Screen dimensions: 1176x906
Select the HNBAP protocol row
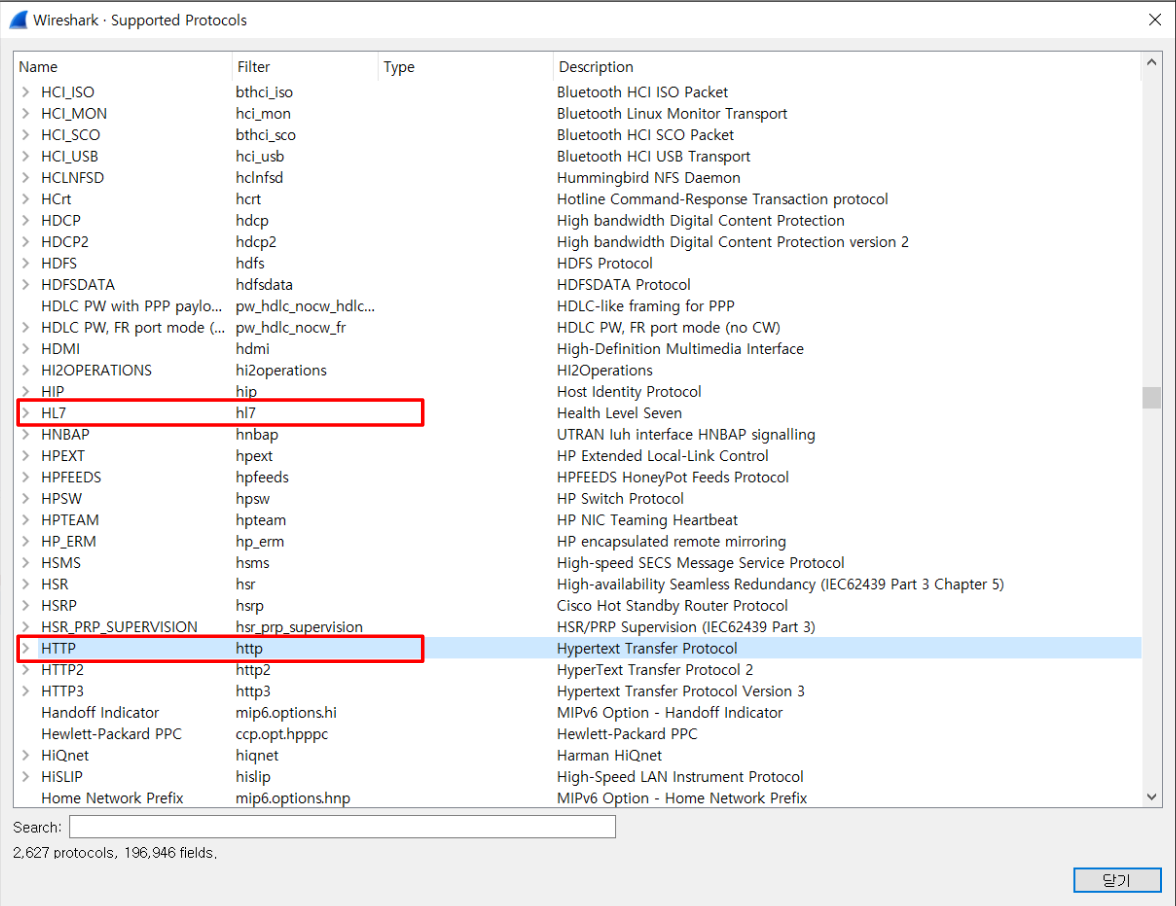(x=578, y=434)
